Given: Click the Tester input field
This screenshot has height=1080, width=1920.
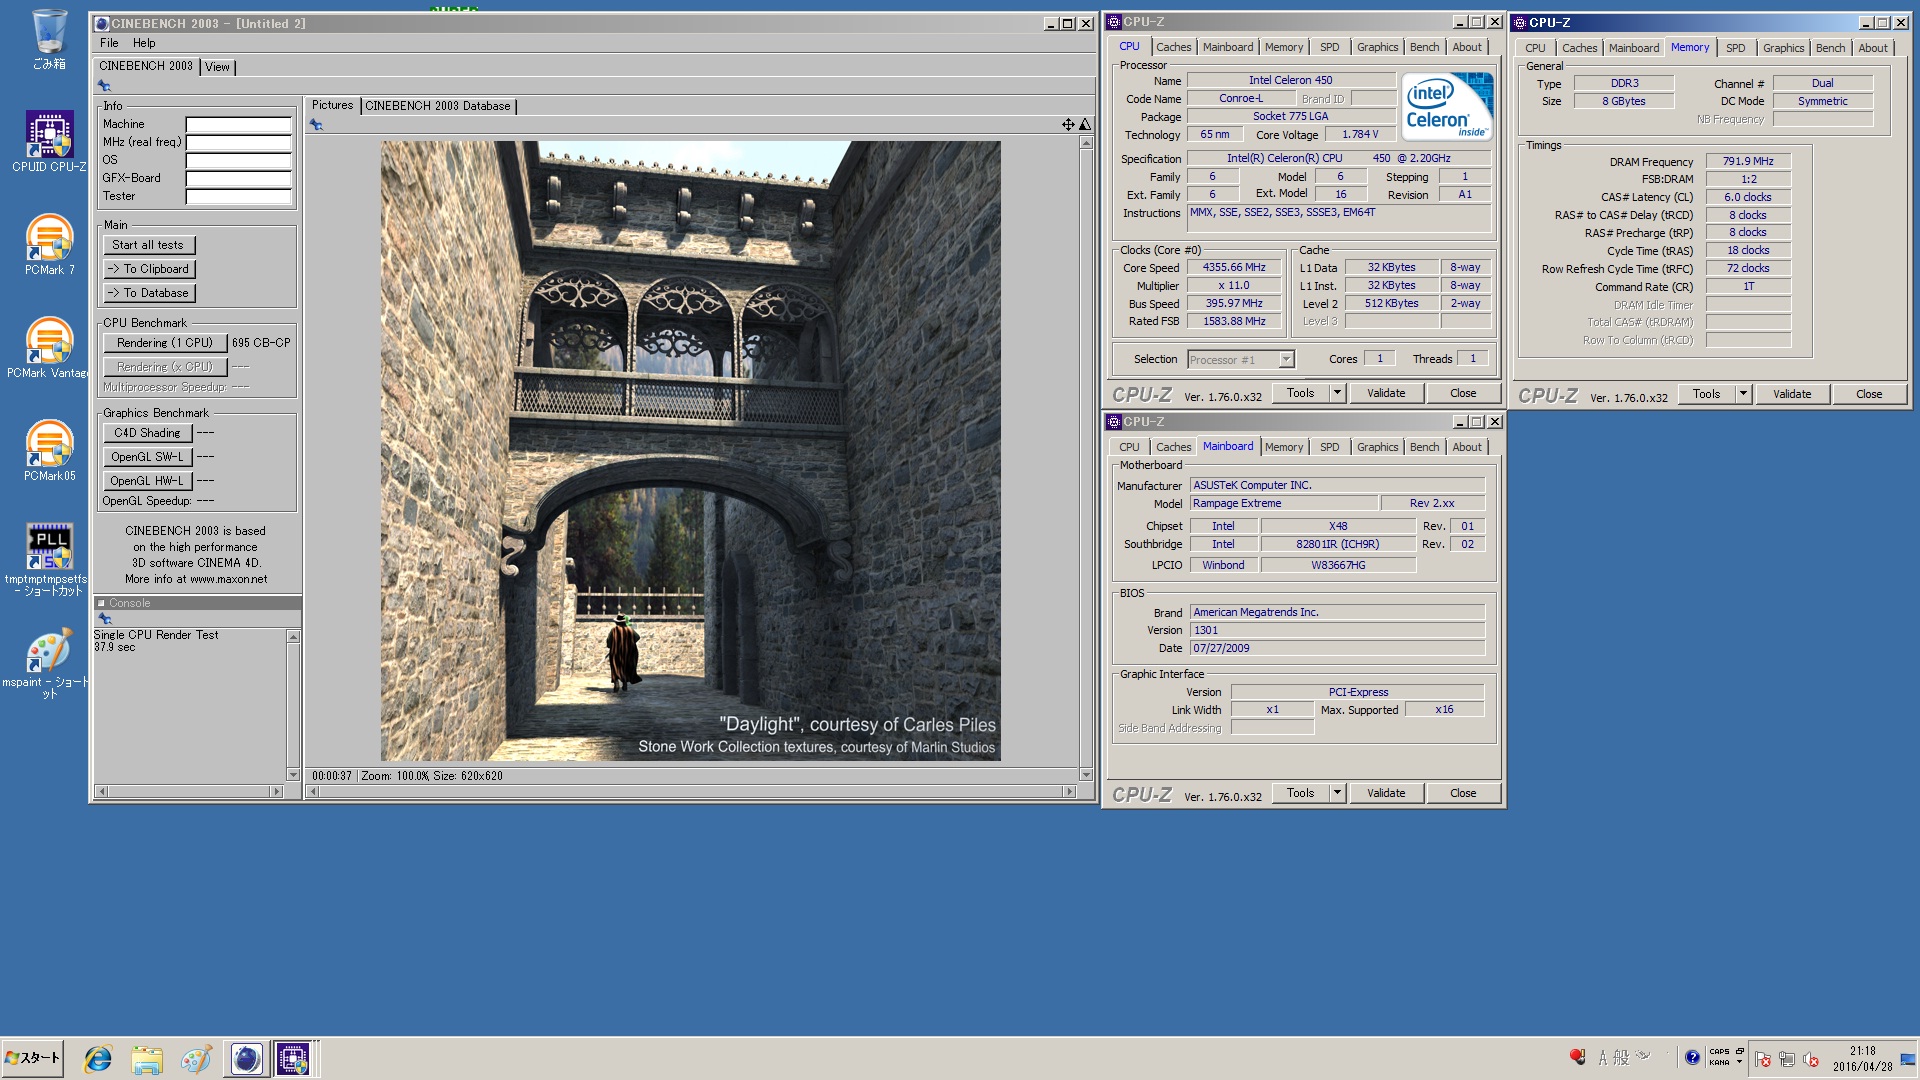Looking at the screenshot, I should click(x=238, y=197).
